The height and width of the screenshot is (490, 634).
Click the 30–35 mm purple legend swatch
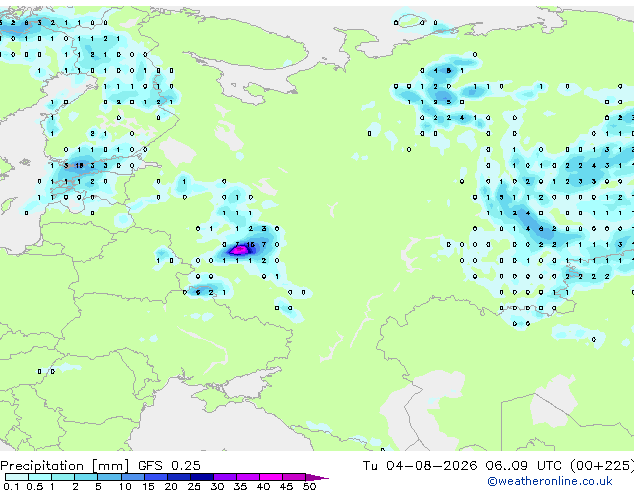point(224,477)
